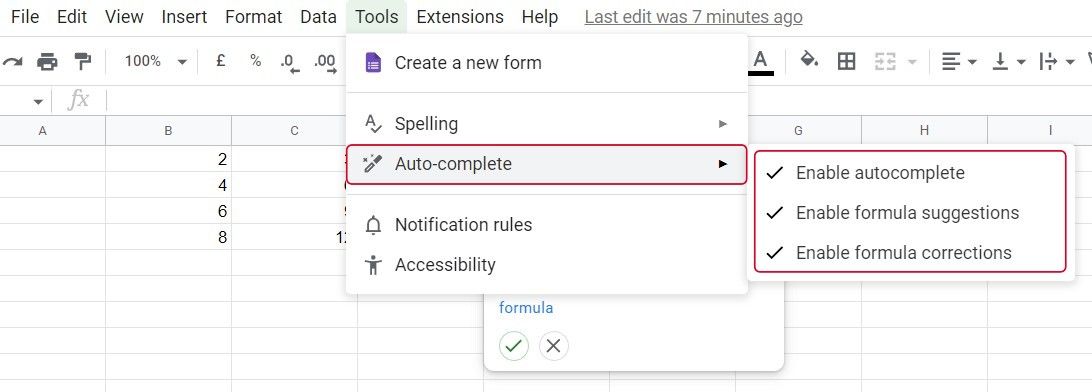
Task: Click the percent format icon
Action: tap(256, 61)
